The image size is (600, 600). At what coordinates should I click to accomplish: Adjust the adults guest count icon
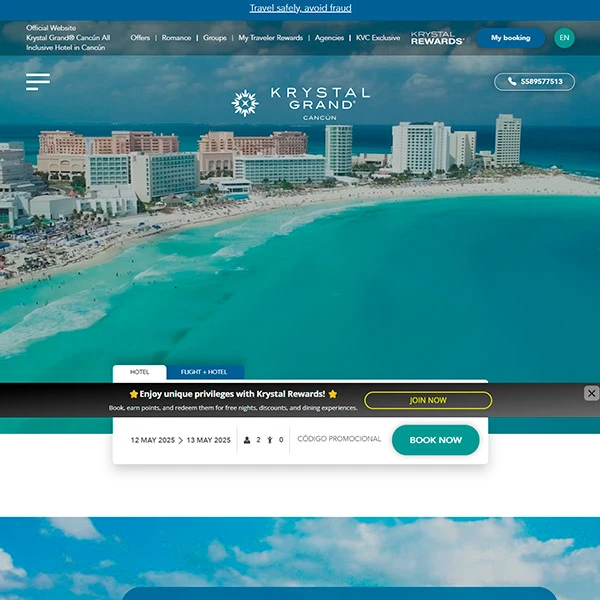point(247,440)
